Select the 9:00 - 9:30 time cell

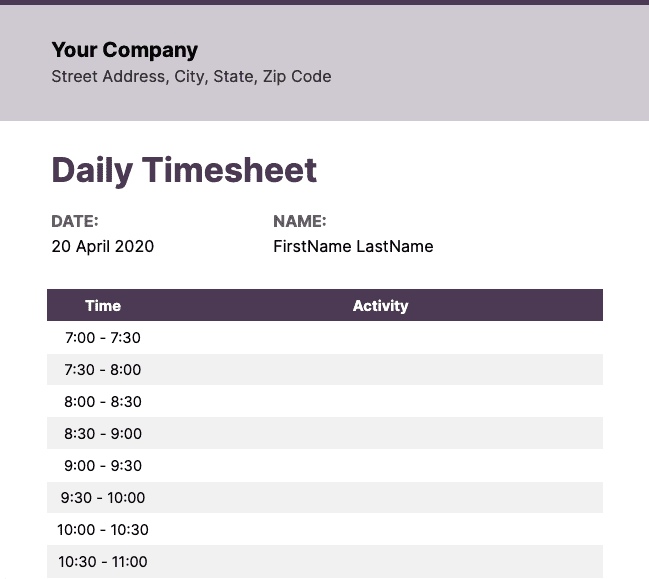103,466
